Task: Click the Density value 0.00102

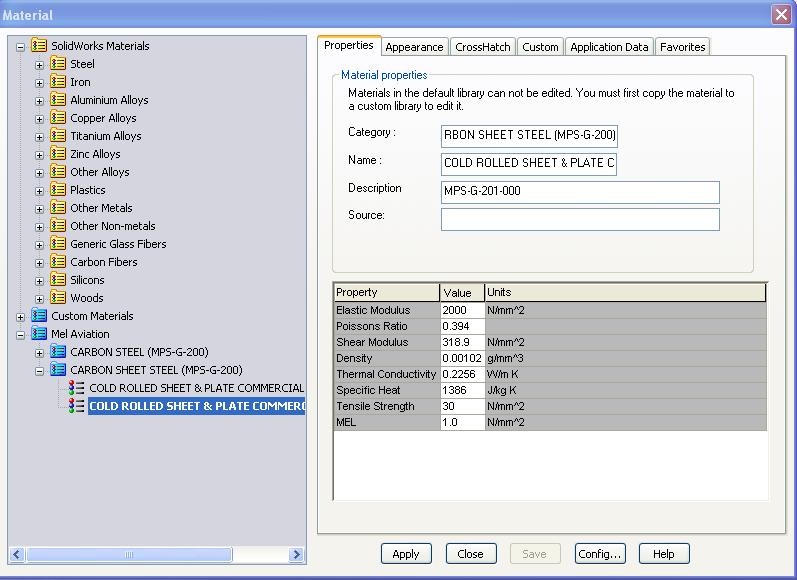Action: point(462,358)
